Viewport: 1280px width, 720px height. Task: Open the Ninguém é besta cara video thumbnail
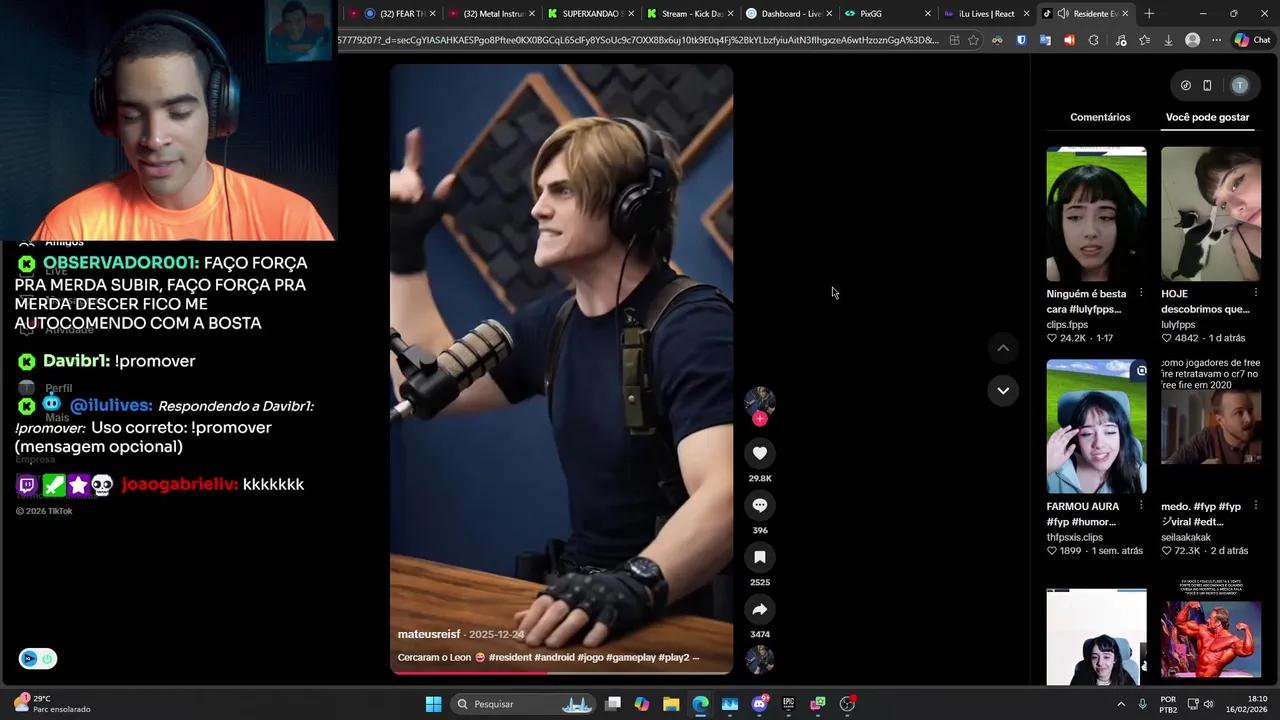pyautogui.click(x=1096, y=214)
